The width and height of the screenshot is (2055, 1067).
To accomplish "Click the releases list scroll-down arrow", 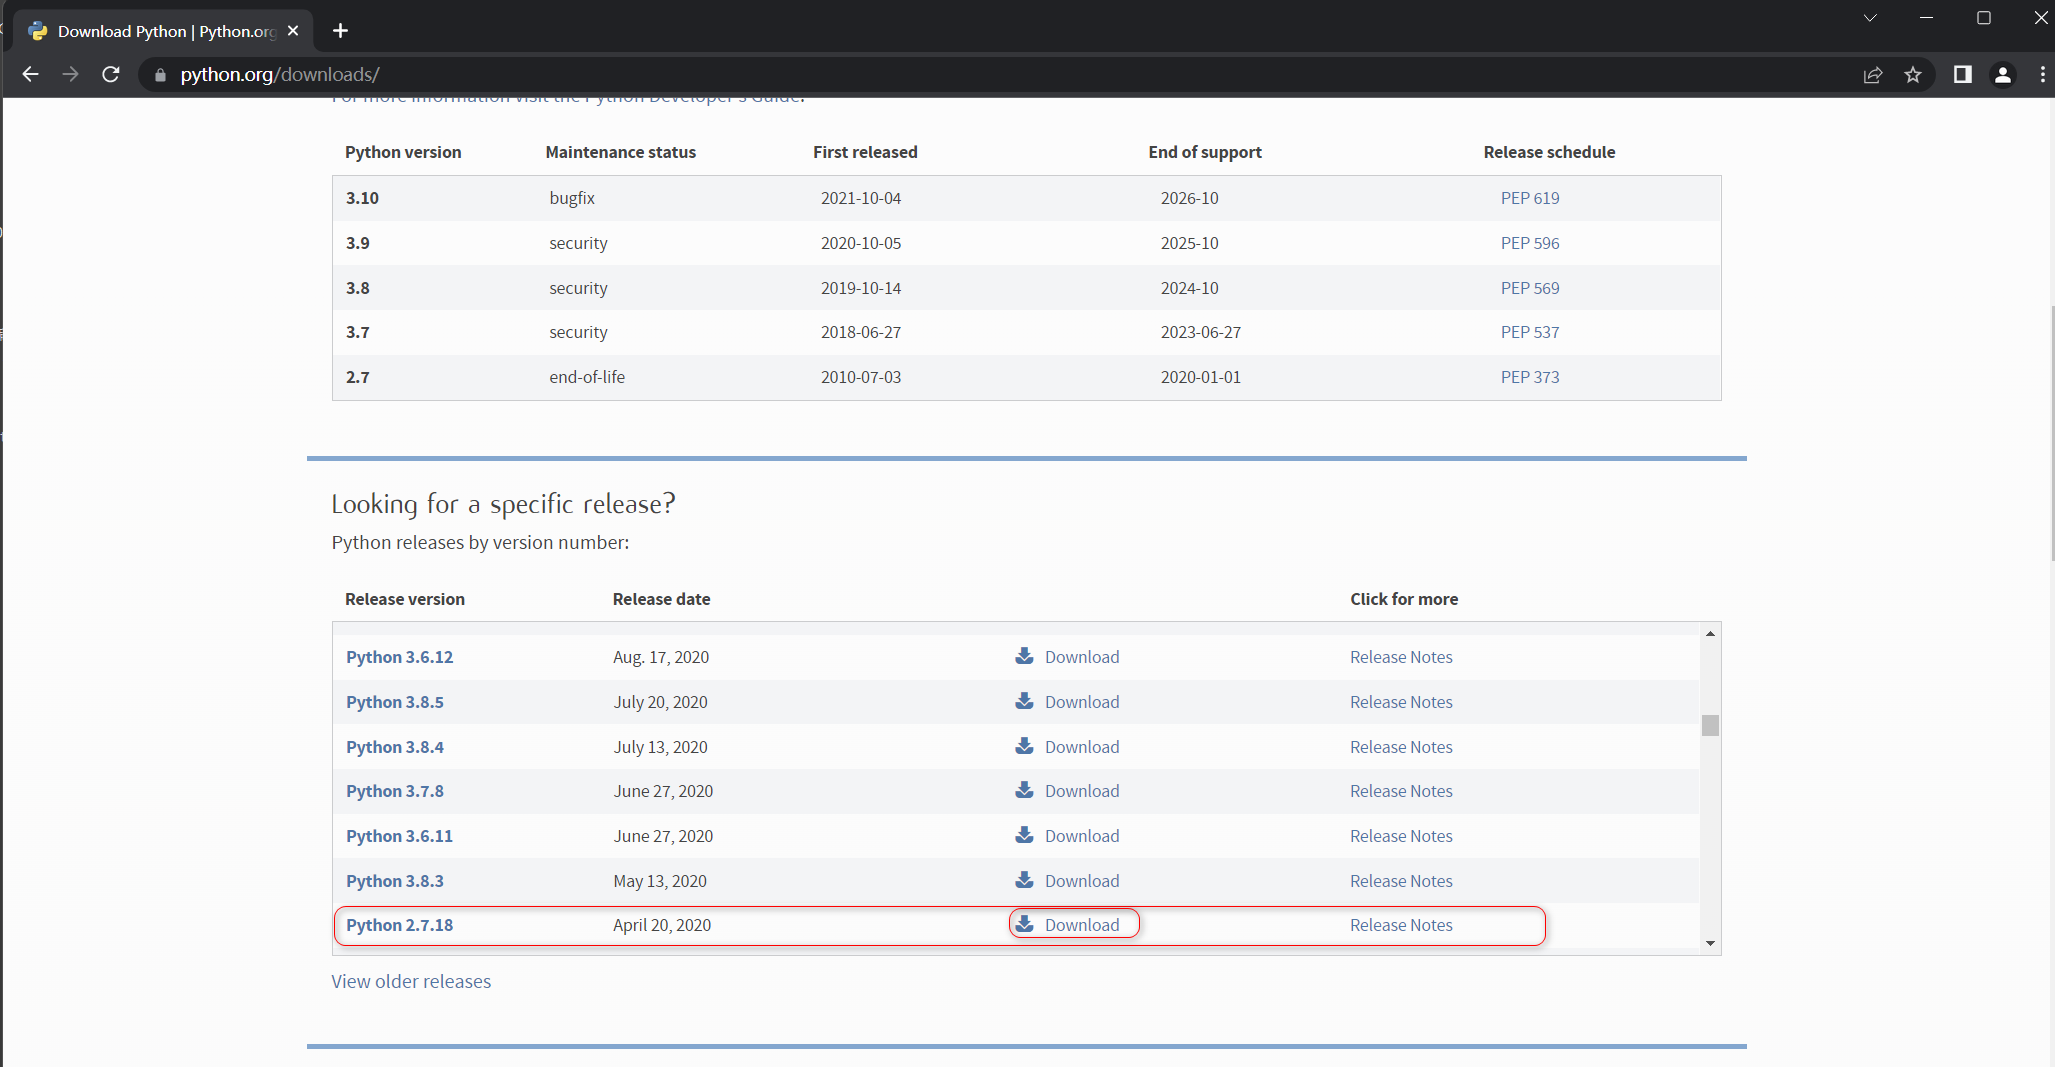I will (1710, 943).
